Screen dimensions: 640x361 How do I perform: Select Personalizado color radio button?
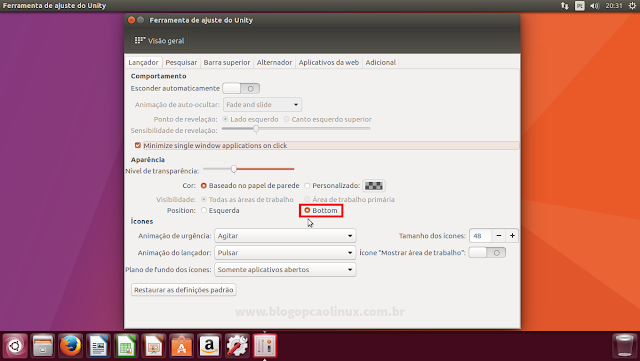[307, 186]
